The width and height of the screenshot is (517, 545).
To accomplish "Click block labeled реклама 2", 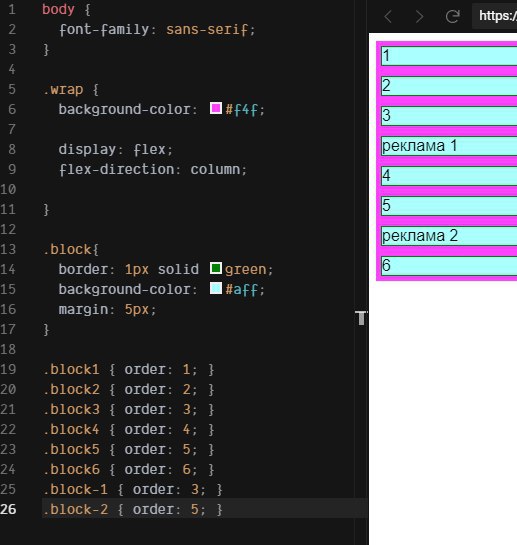I will tap(449, 236).
